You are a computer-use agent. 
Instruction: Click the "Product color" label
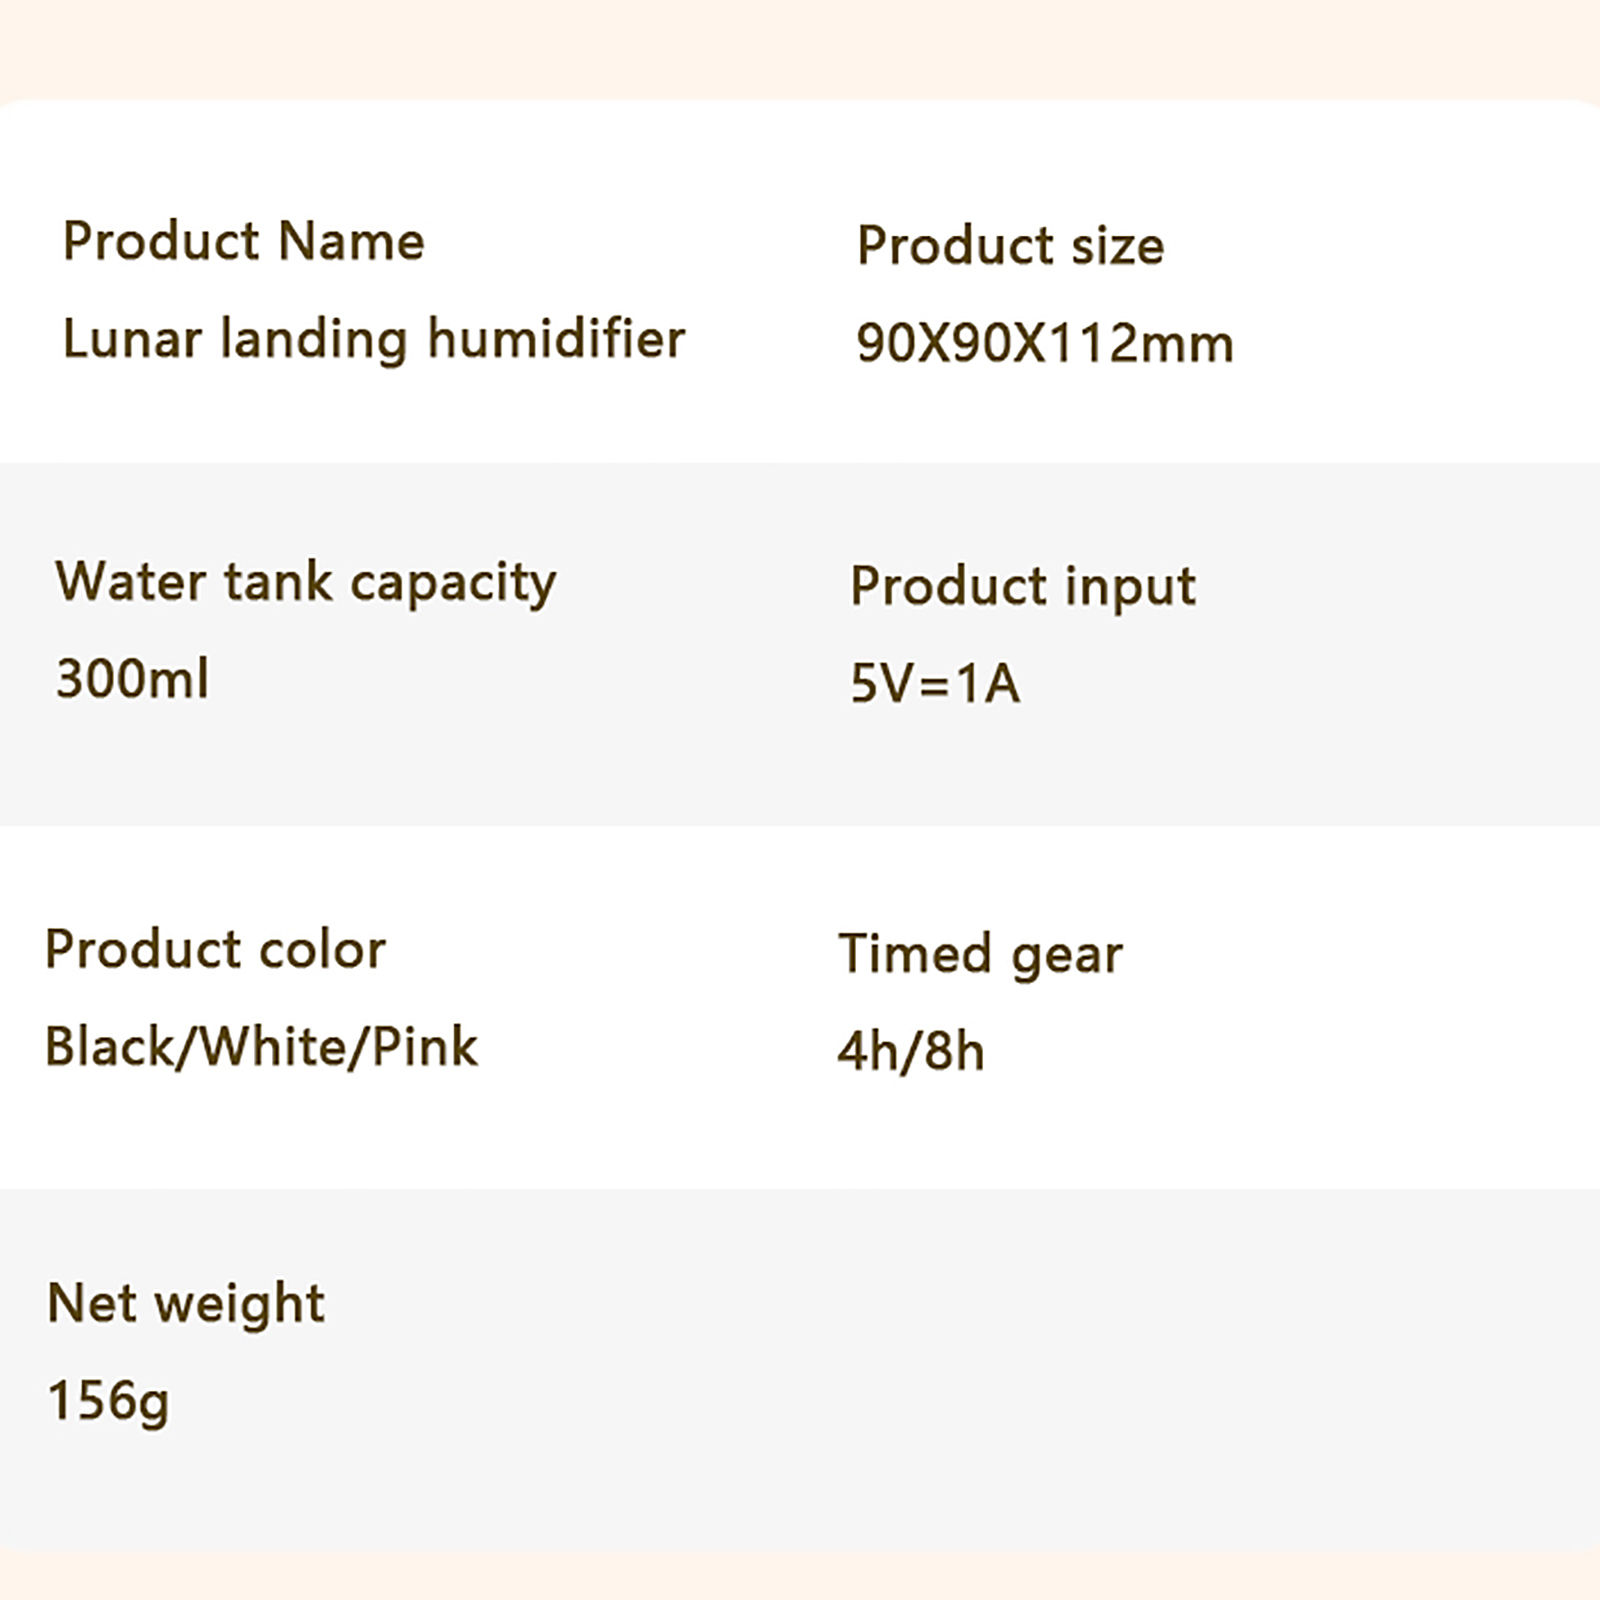click(215, 950)
